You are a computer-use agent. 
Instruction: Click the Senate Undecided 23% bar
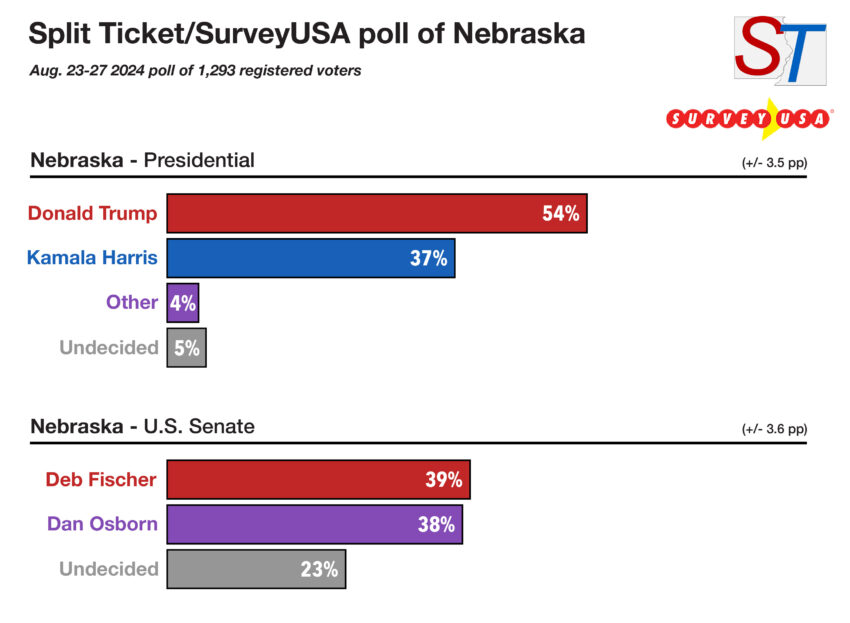[x=256, y=569]
